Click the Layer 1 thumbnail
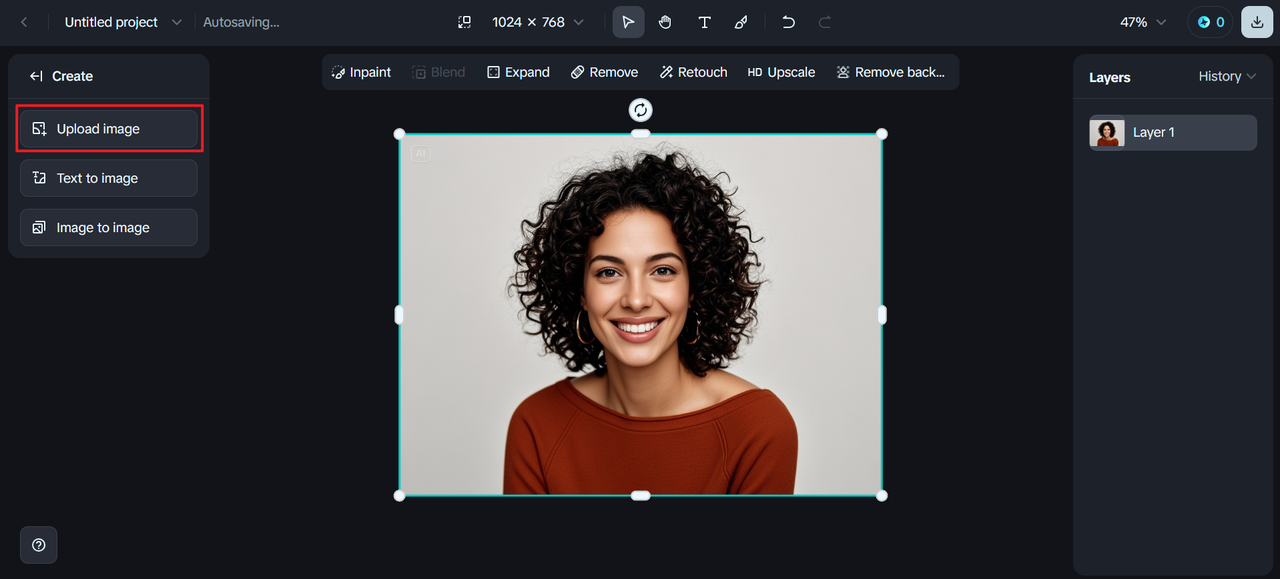1280x579 pixels. pos(1107,133)
